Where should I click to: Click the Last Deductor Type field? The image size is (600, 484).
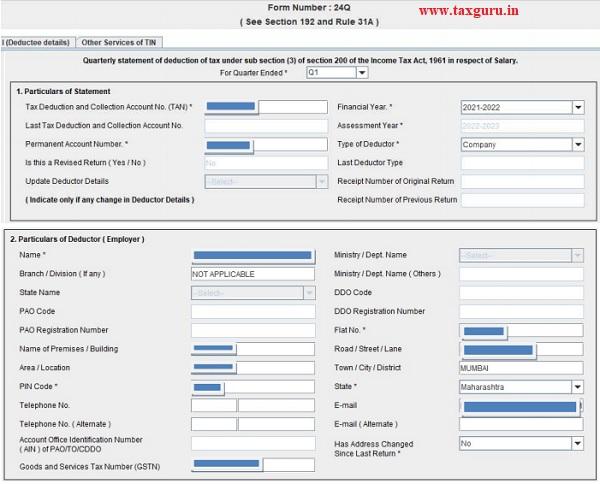(x=522, y=163)
